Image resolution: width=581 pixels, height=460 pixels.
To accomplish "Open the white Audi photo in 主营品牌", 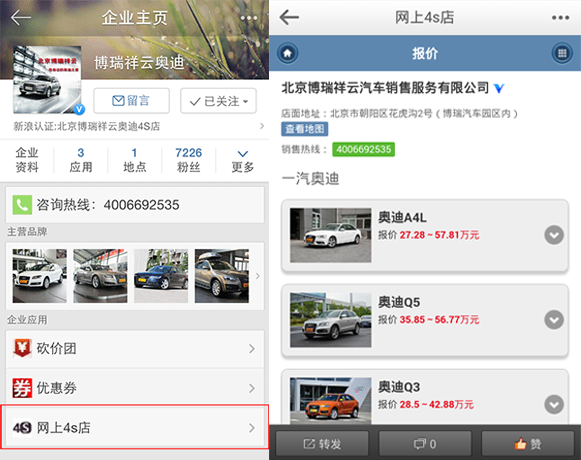I will point(40,276).
